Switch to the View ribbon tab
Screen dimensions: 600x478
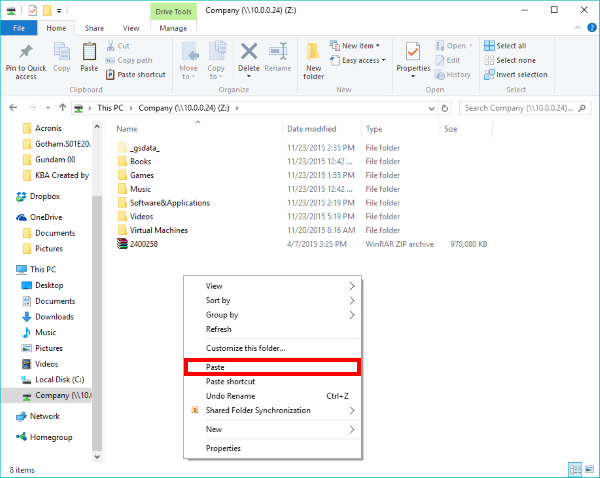131,28
